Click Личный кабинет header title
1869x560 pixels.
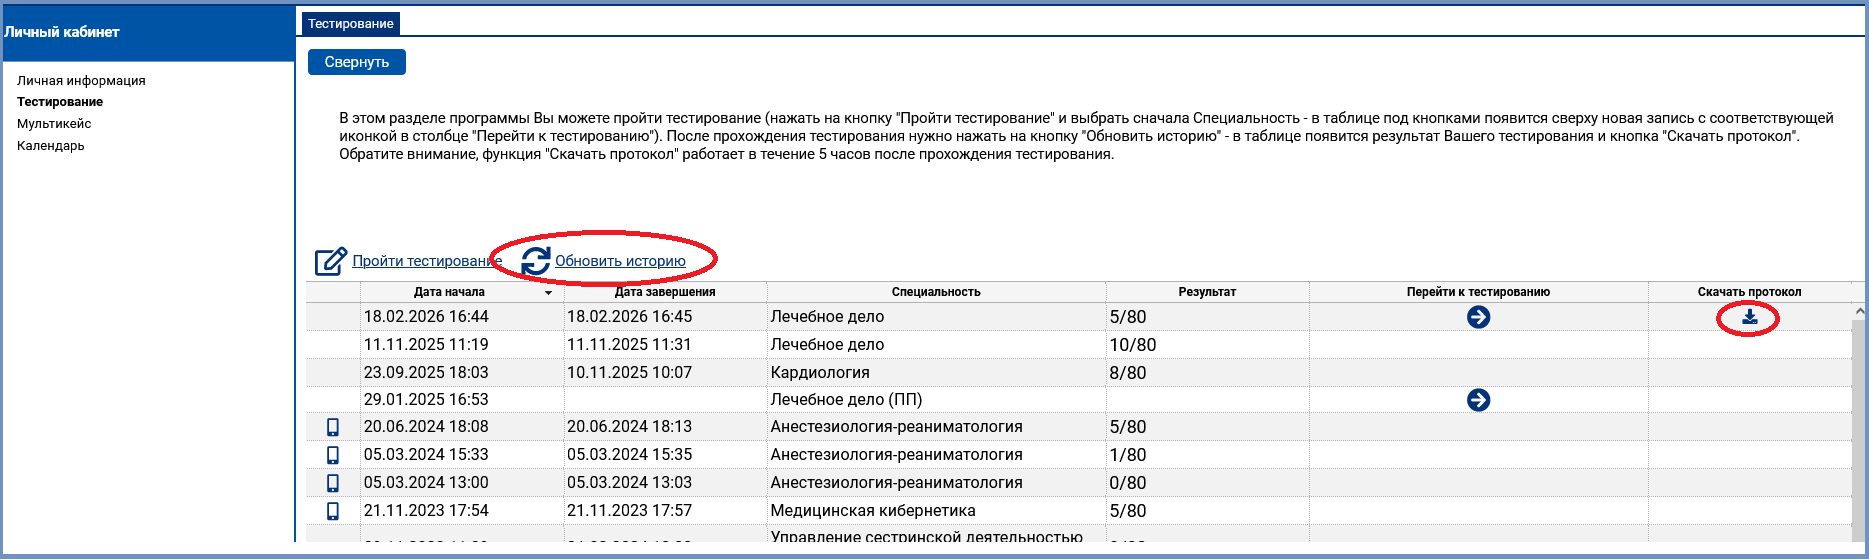pyautogui.click(x=61, y=32)
